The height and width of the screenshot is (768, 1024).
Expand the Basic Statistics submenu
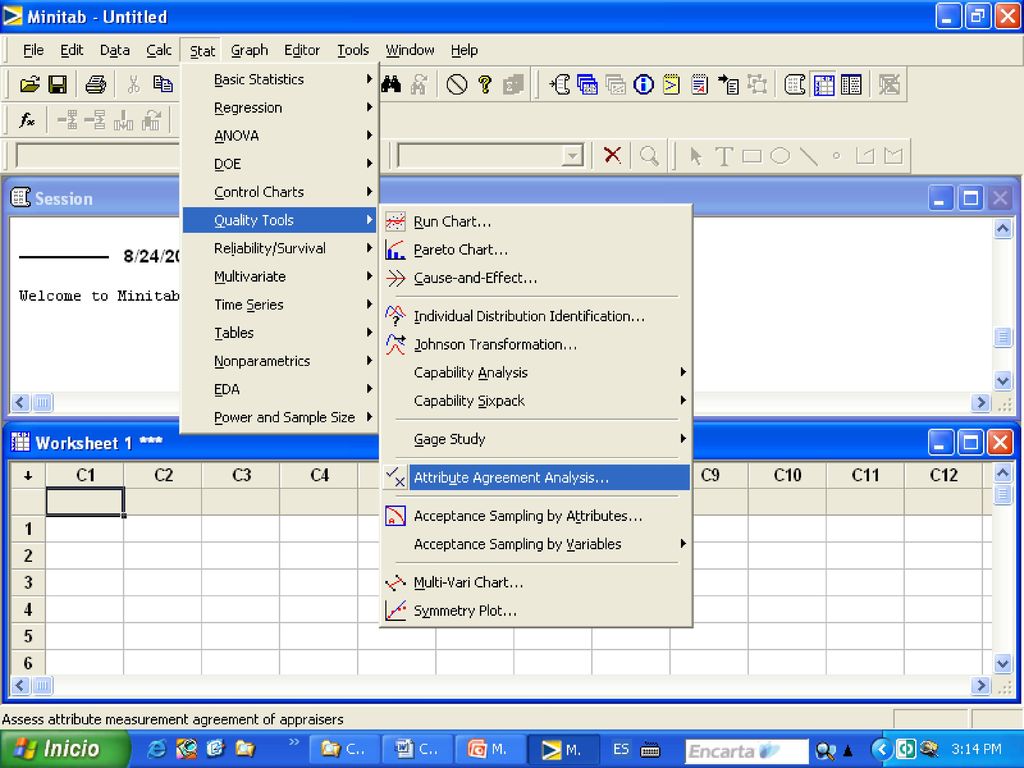pos(280,80)
